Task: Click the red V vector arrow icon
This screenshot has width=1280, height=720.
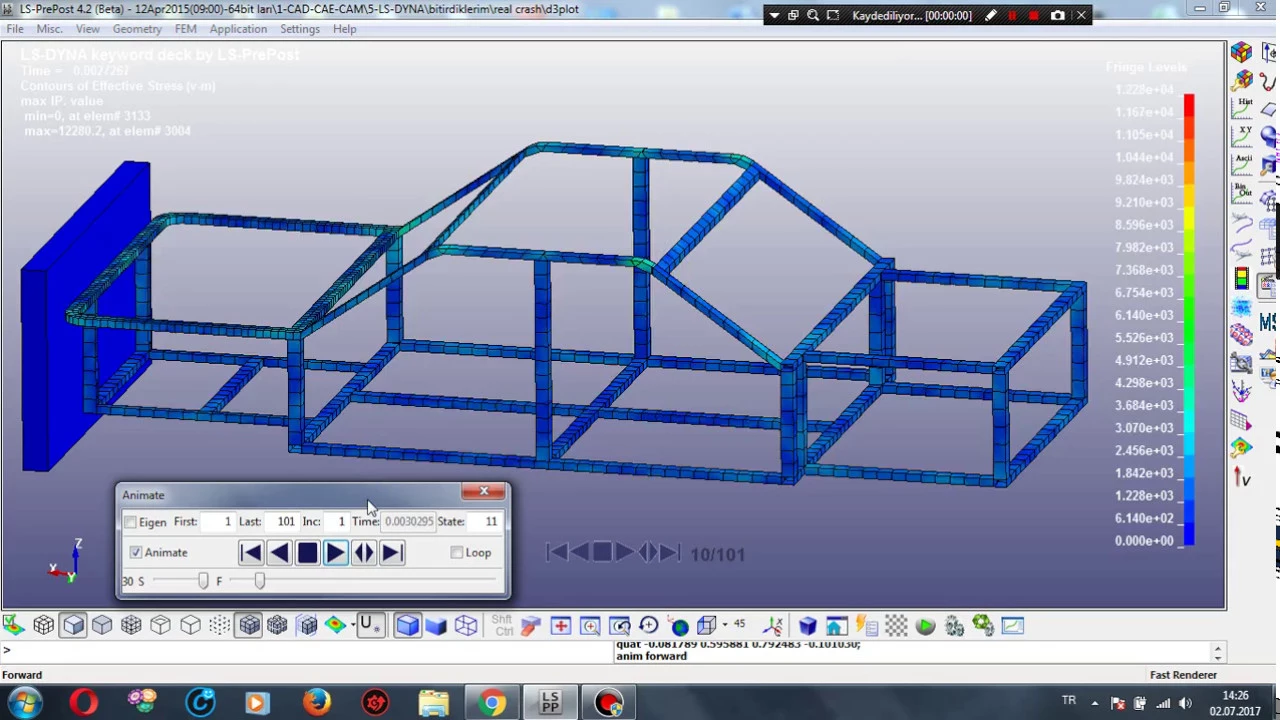Action: pos(1242,477)
